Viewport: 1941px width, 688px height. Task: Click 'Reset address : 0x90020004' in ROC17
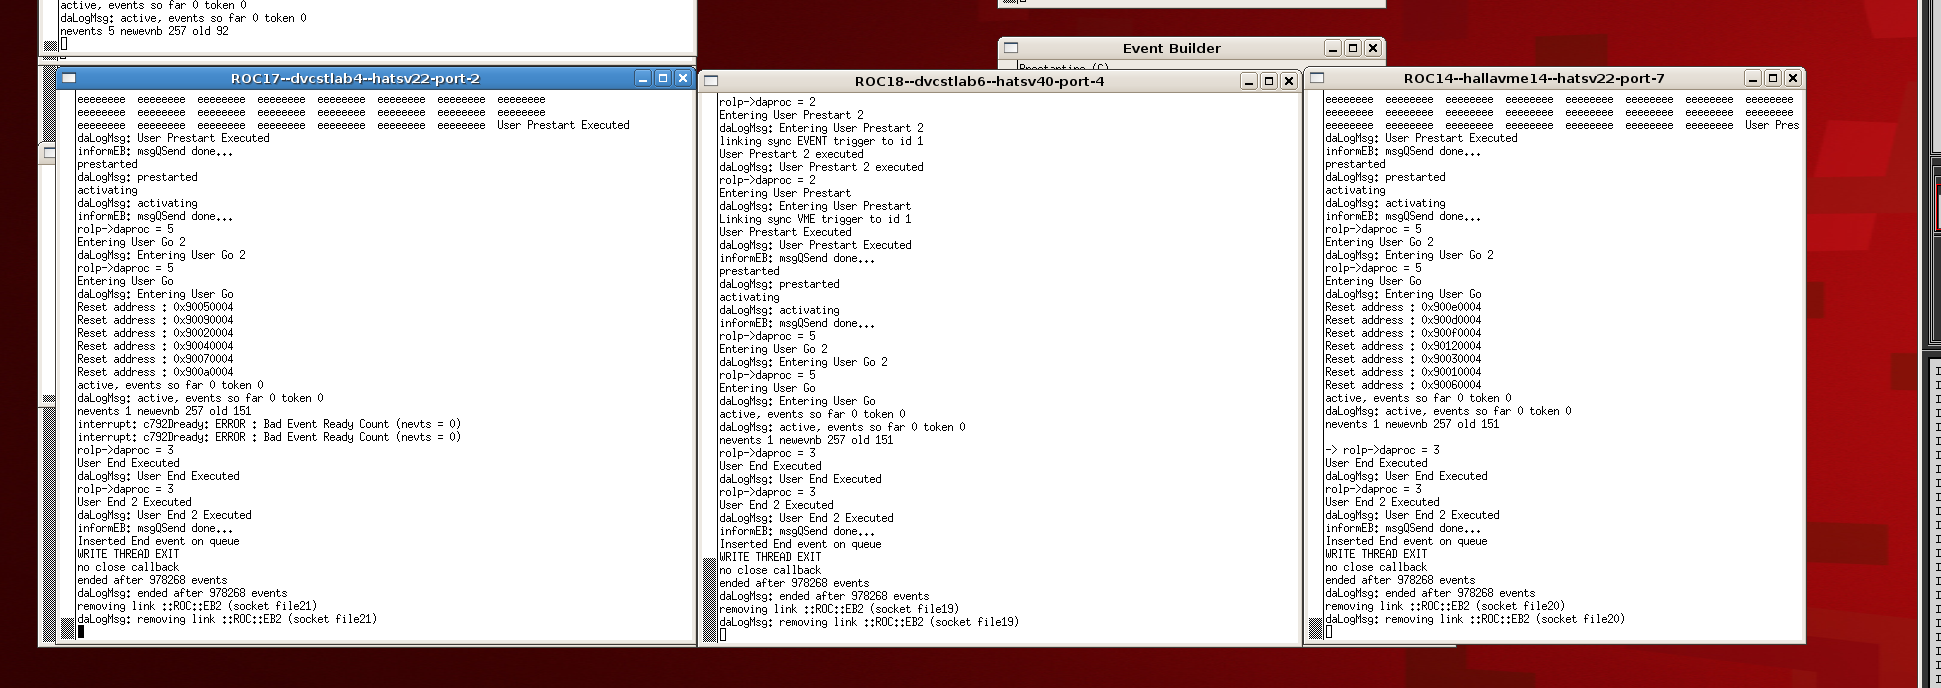[x=155, y=333]
